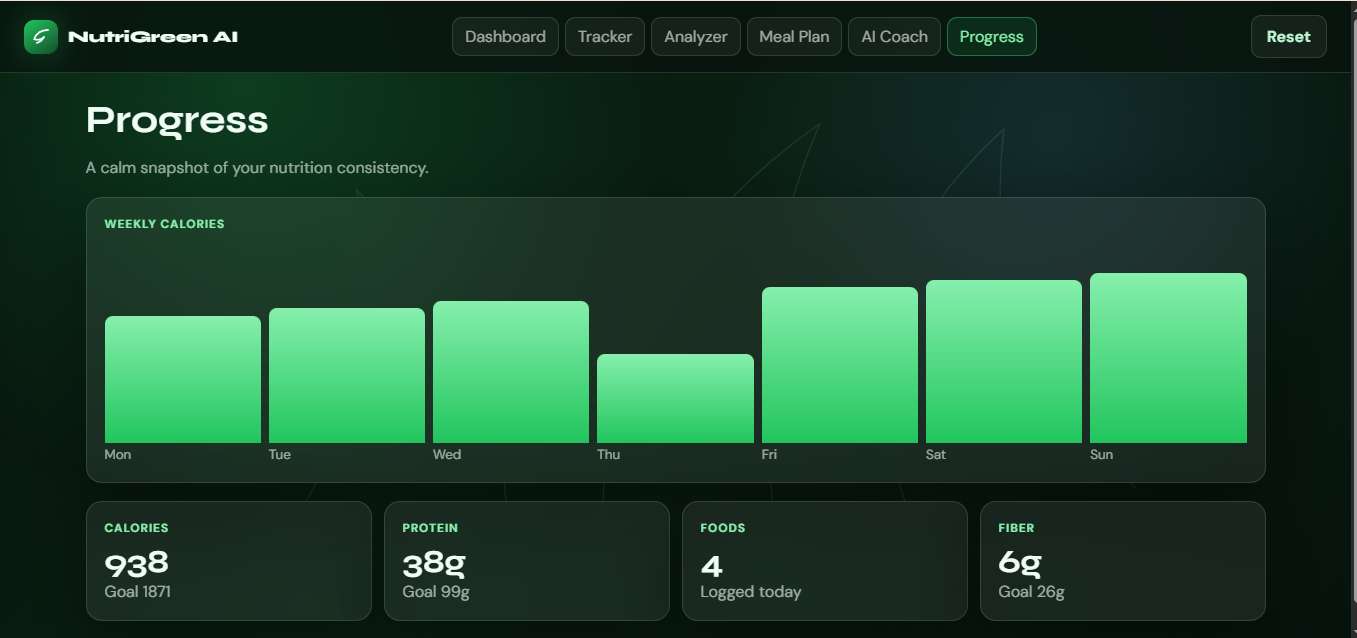Click the Tue axis label

click(x=280, y=455)
